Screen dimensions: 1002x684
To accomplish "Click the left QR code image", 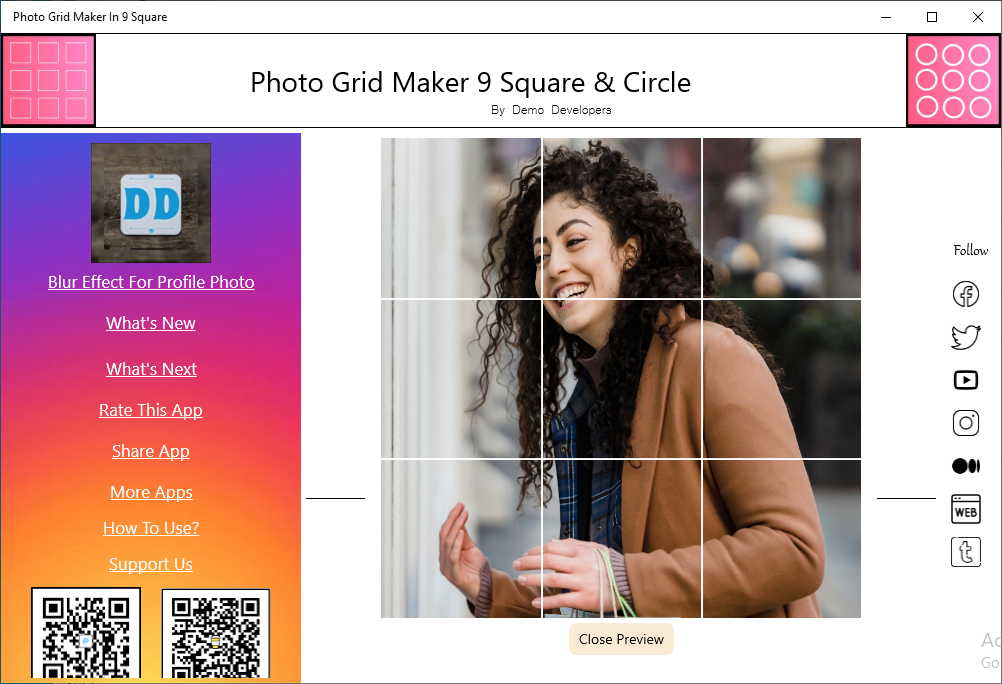I will [86, 633].
